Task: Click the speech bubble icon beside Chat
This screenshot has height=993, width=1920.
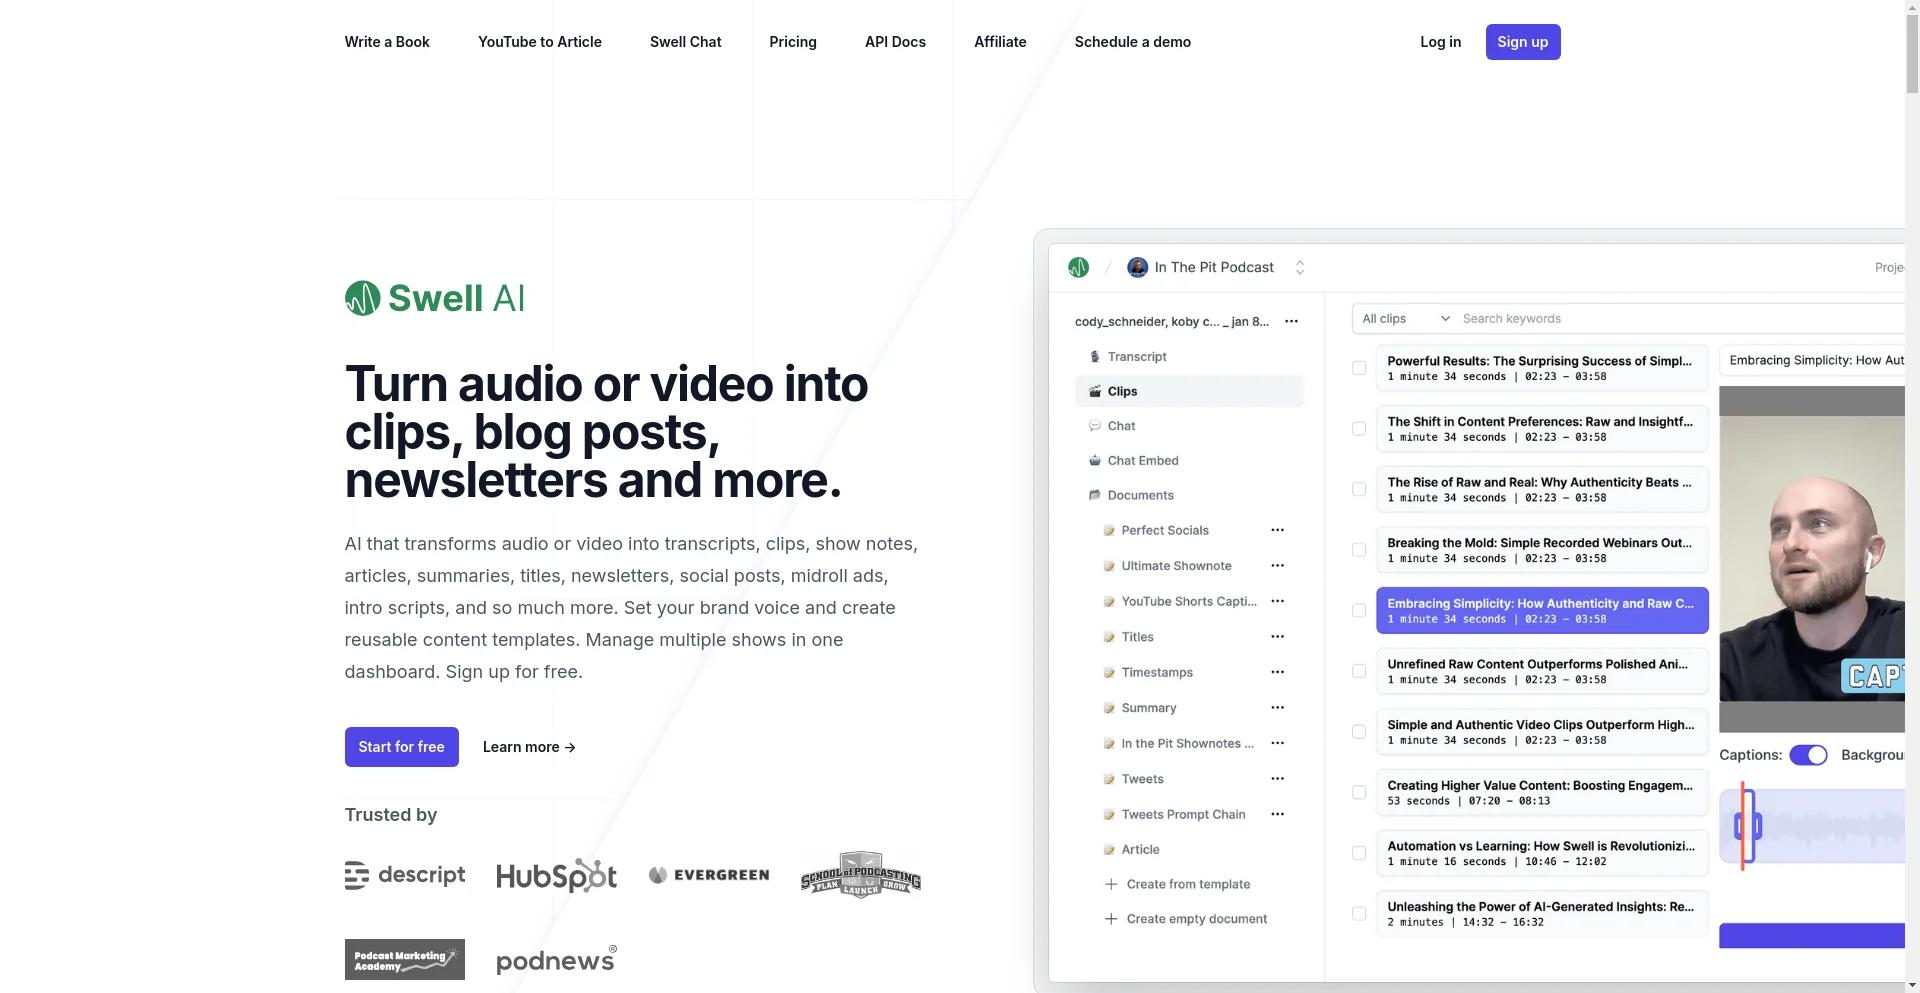Action: [1094, 426]
